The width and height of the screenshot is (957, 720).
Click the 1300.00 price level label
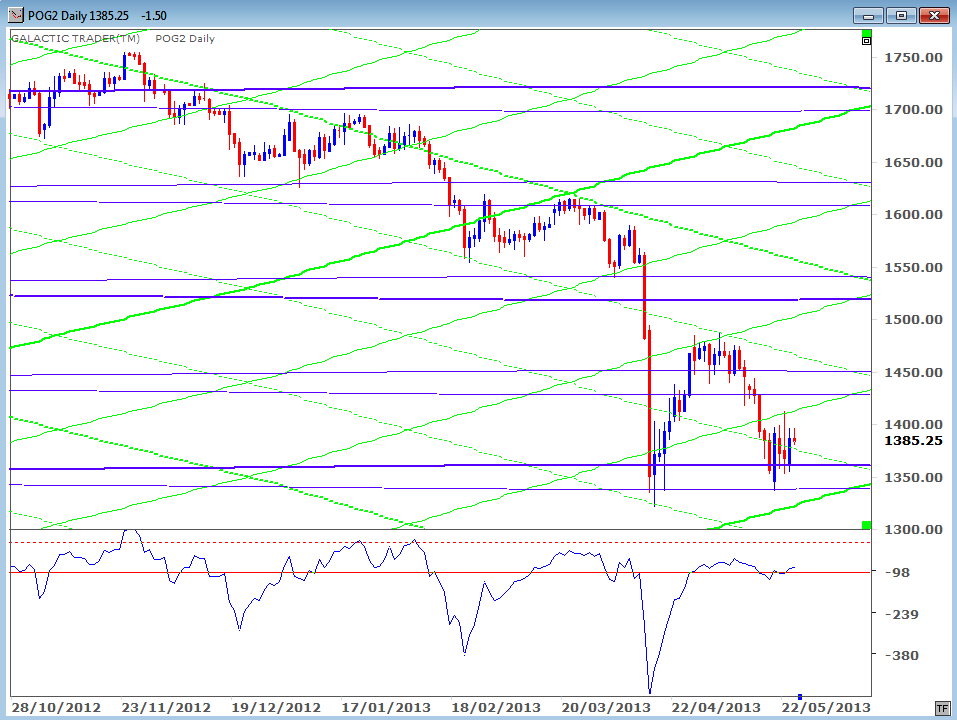[x=913, y=529]
